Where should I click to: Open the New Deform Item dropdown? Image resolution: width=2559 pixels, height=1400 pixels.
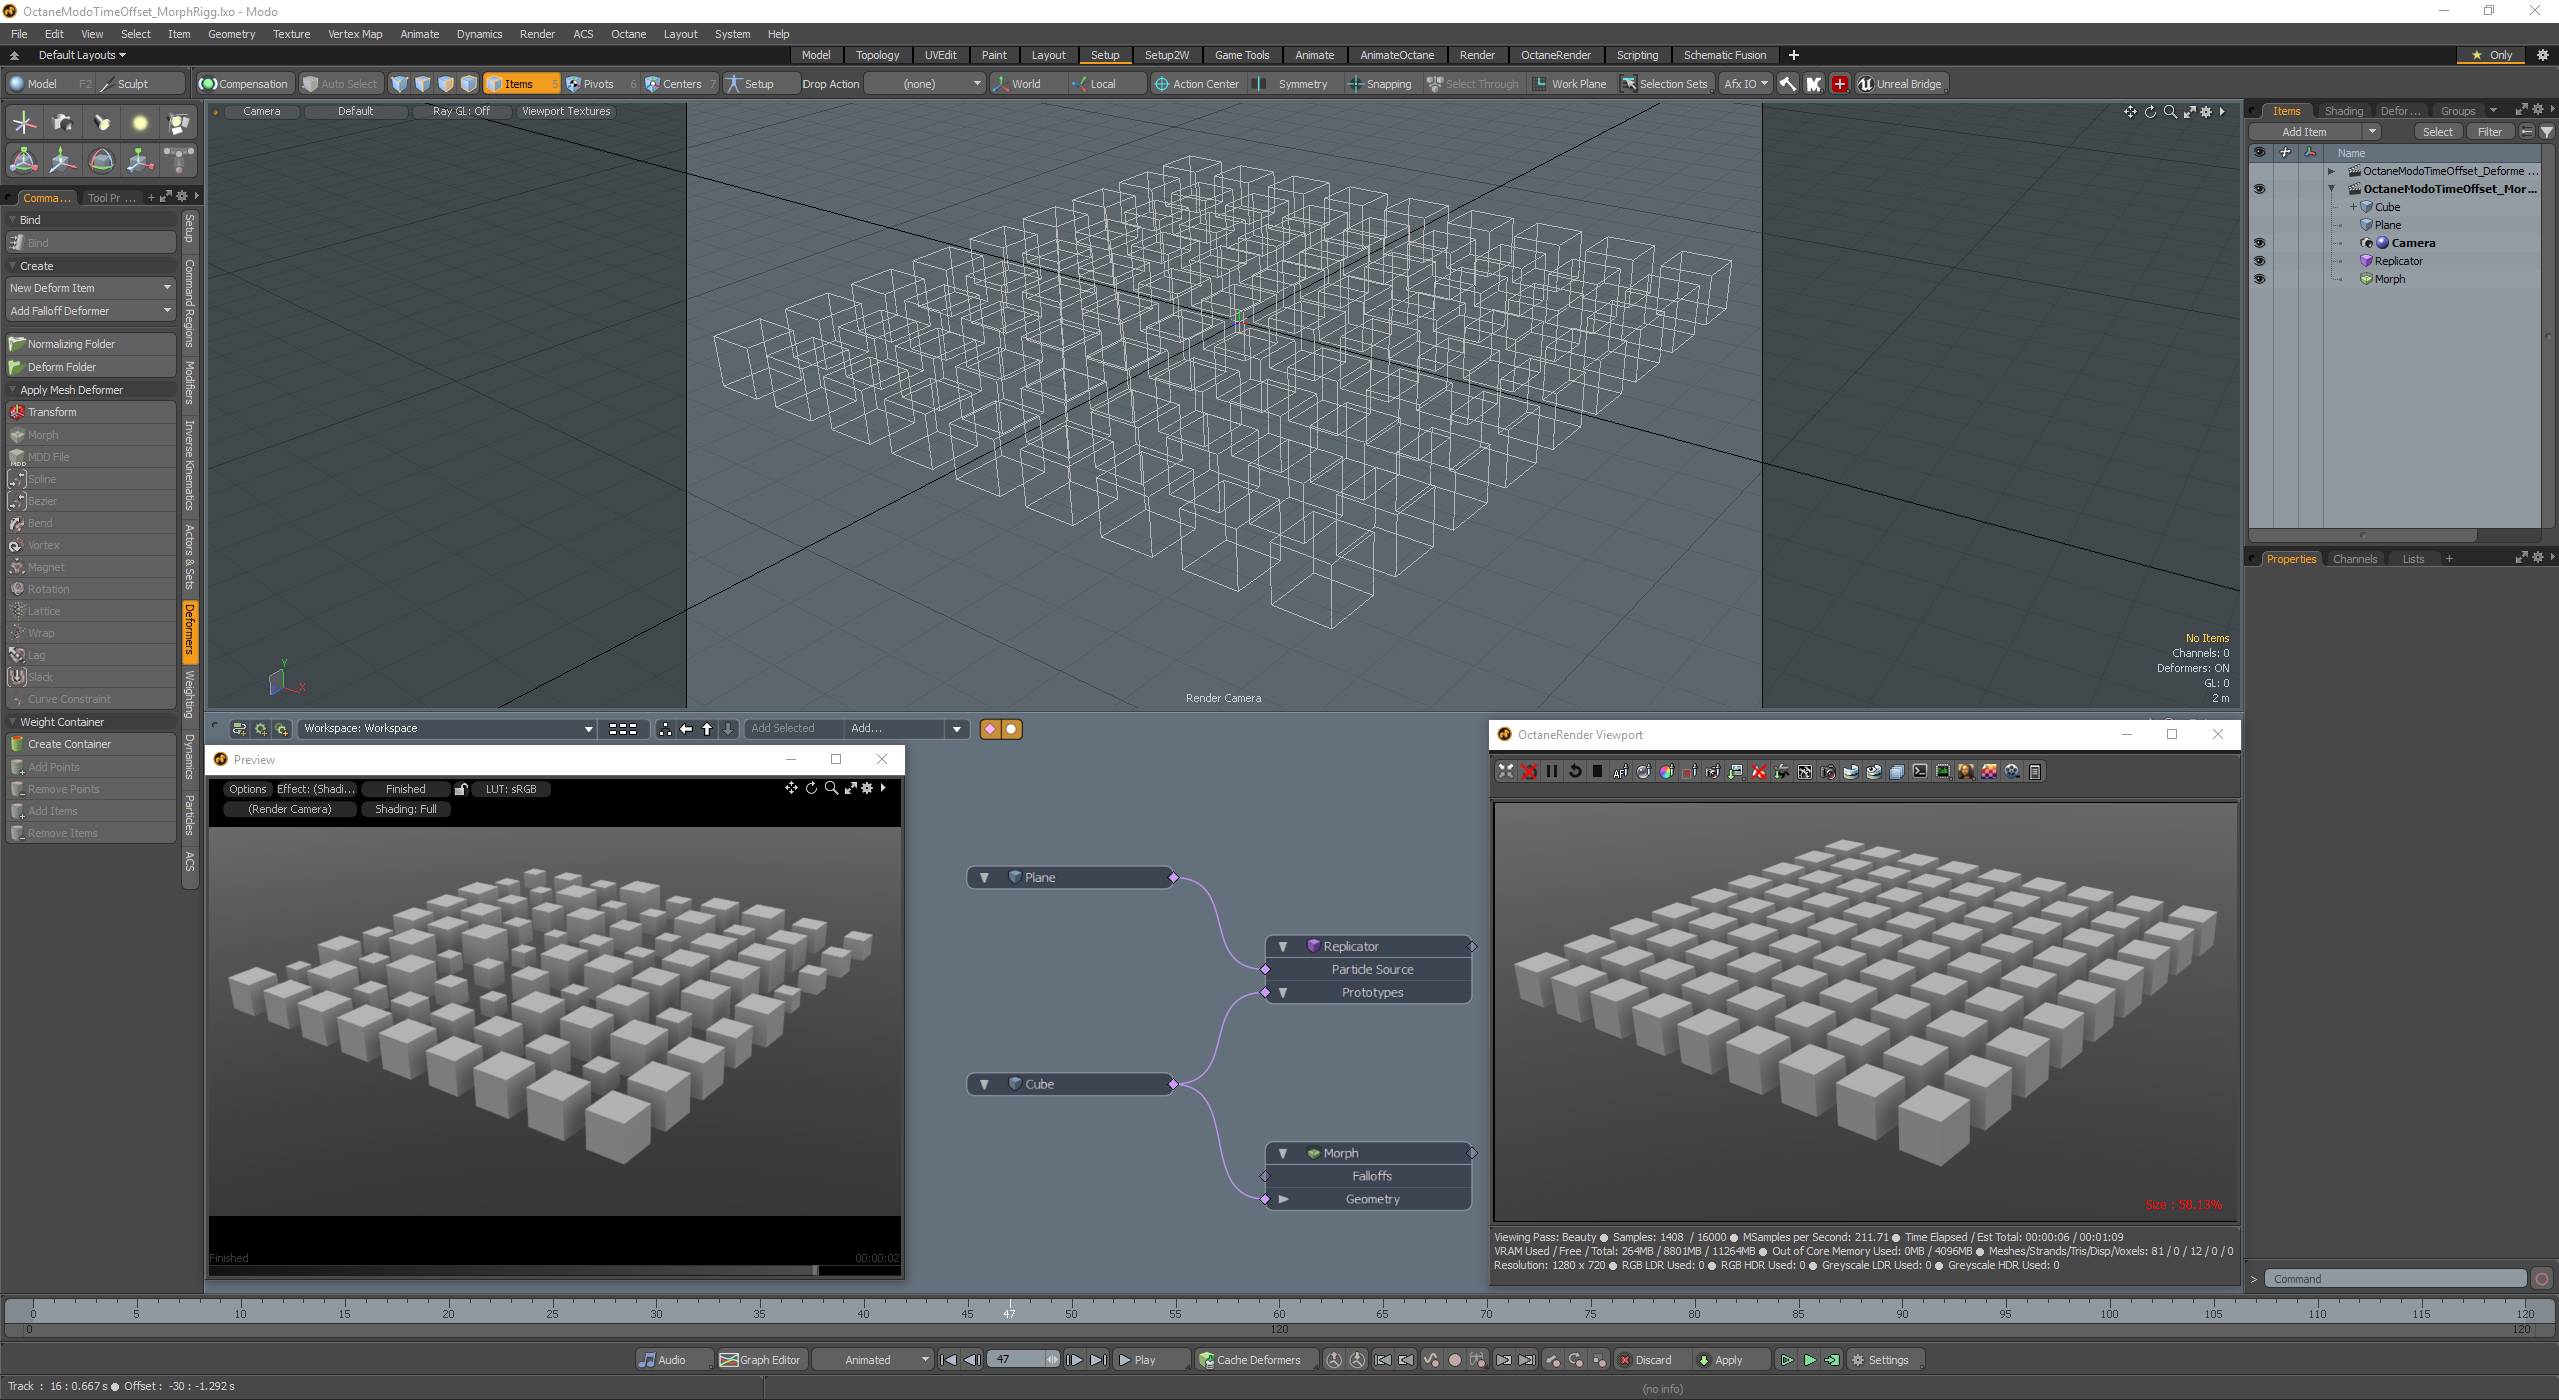tap(90, 288)
